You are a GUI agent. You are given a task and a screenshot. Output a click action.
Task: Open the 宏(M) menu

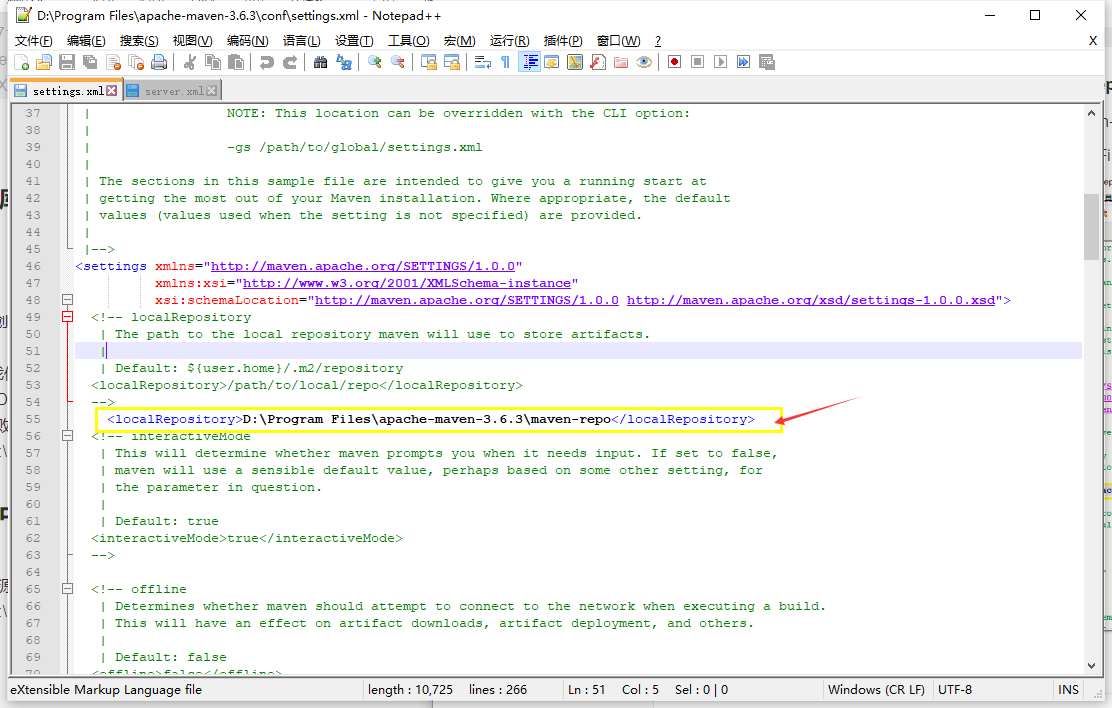460,41
